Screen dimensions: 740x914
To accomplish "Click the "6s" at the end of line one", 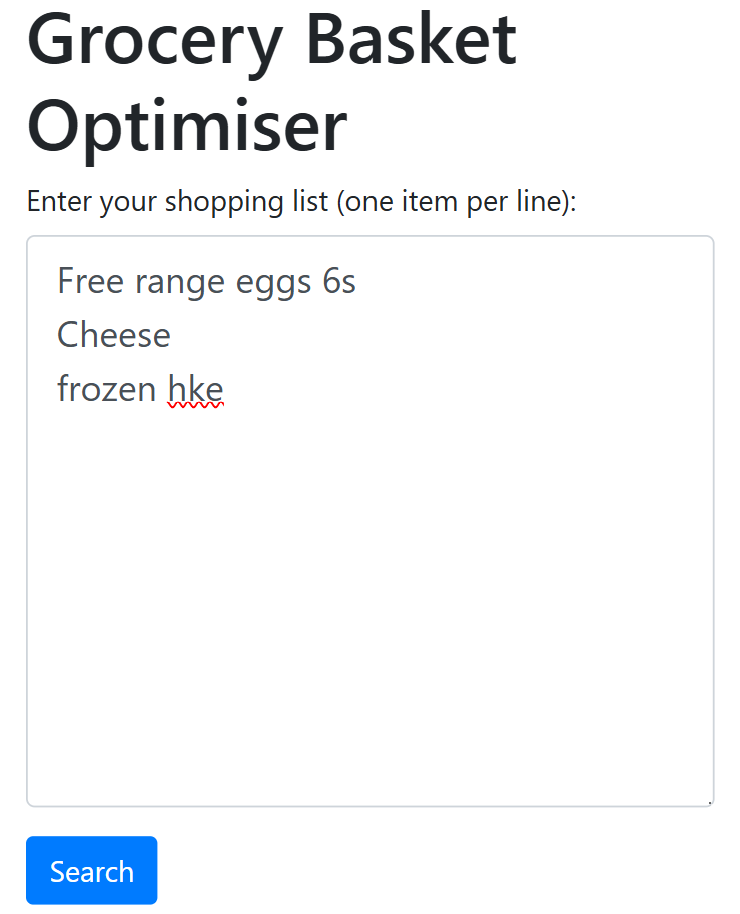I will 338,281.
